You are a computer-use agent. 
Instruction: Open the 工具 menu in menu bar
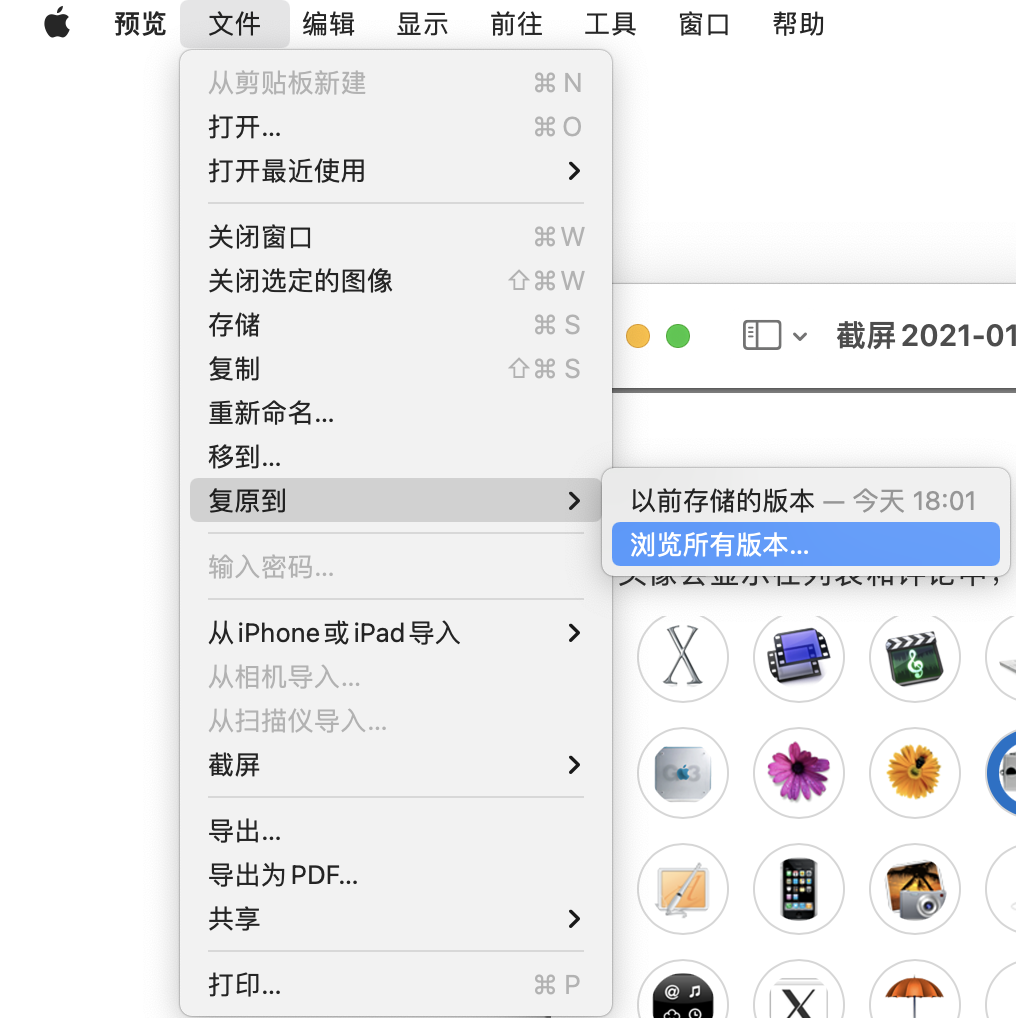(610, 24)
